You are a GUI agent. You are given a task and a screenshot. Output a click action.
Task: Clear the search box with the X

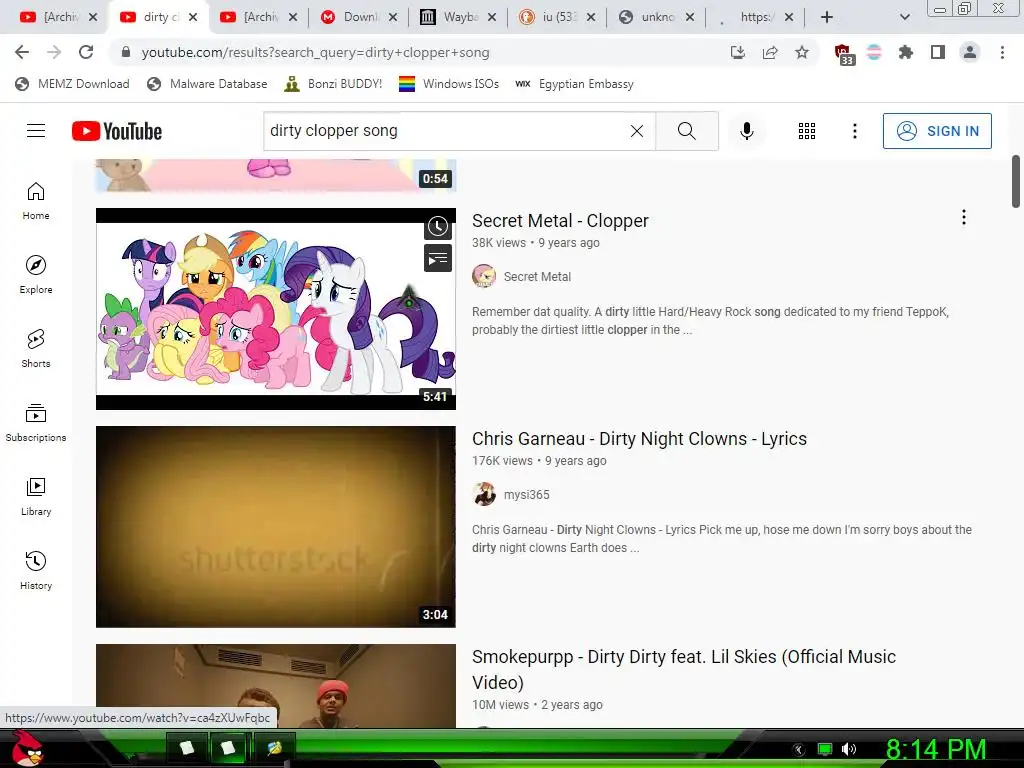pos(637,131)
